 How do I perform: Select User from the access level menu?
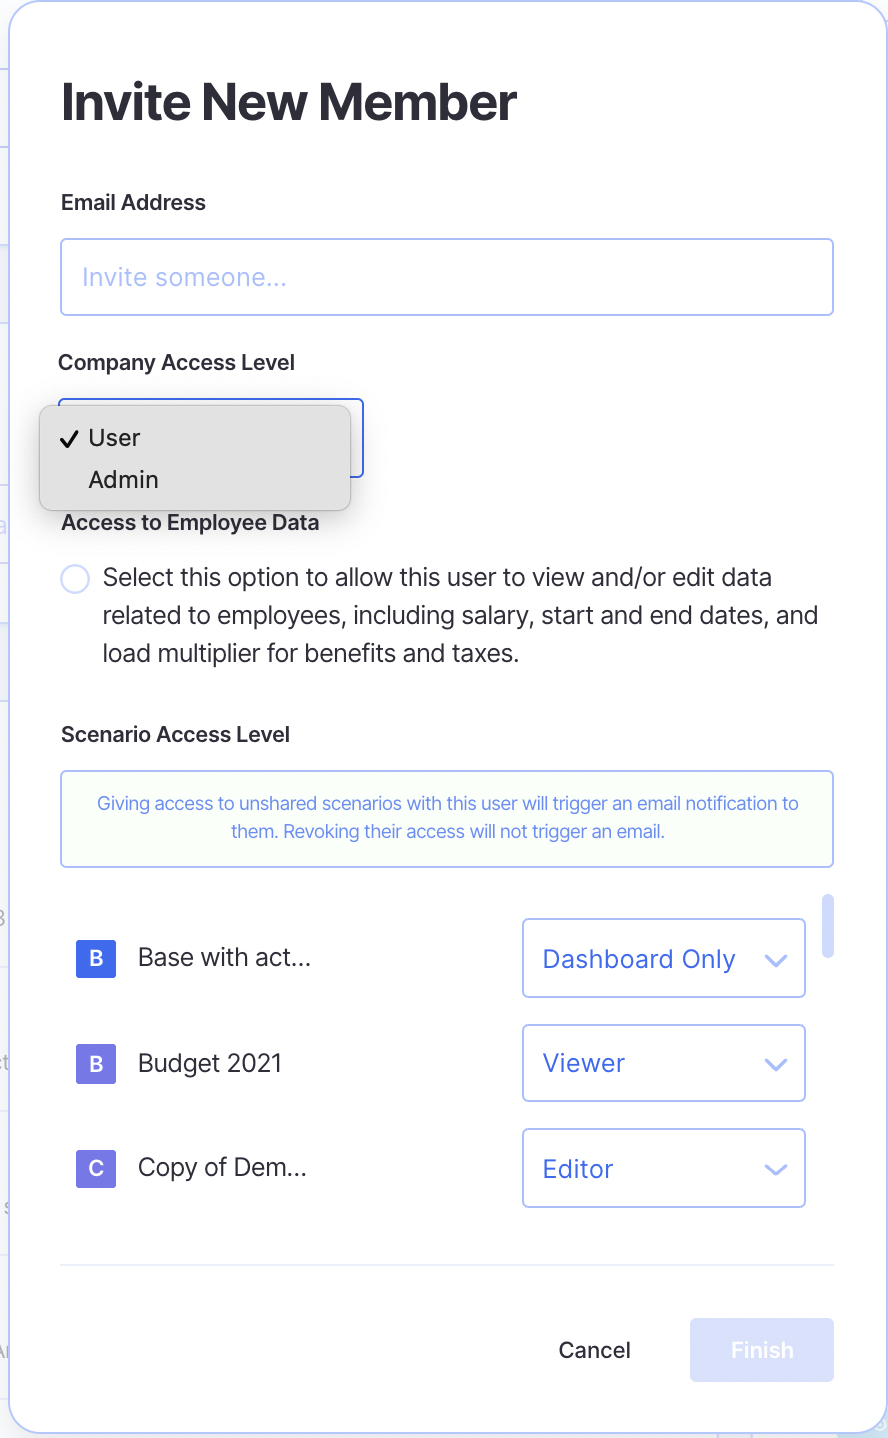click(x=115, y=438)
